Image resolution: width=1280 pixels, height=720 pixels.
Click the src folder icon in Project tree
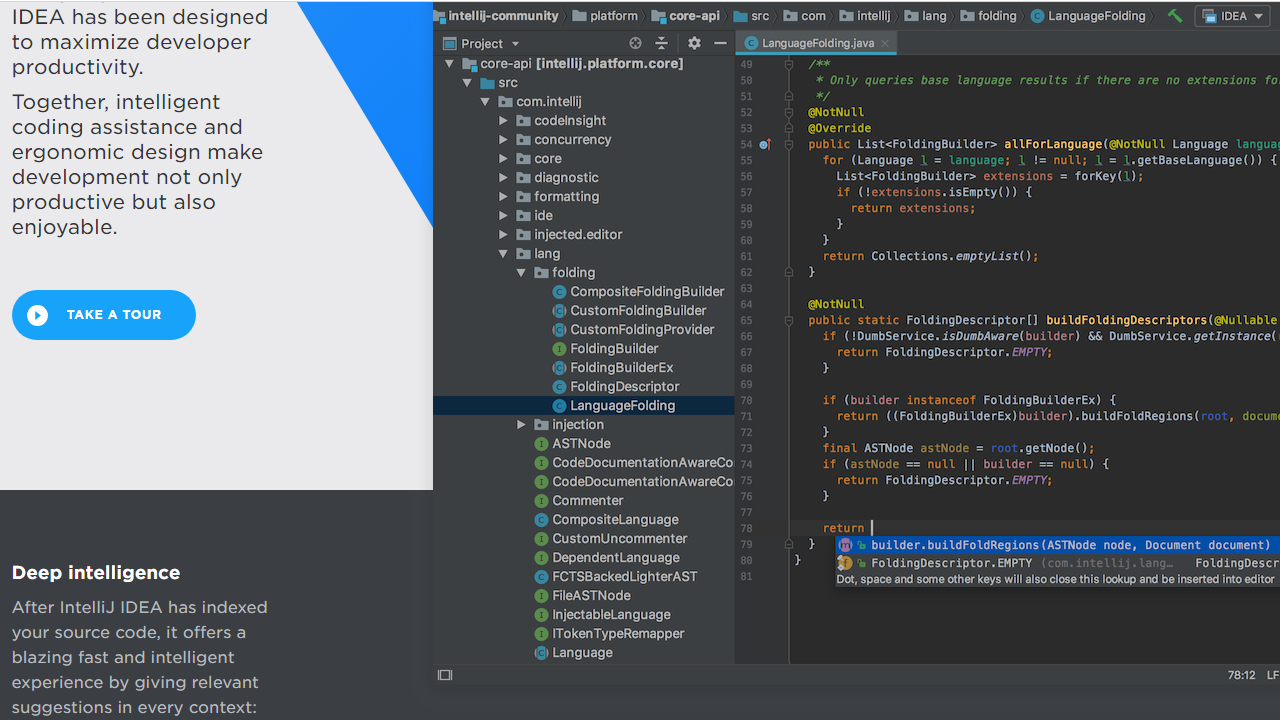click(x=487, y=83)
